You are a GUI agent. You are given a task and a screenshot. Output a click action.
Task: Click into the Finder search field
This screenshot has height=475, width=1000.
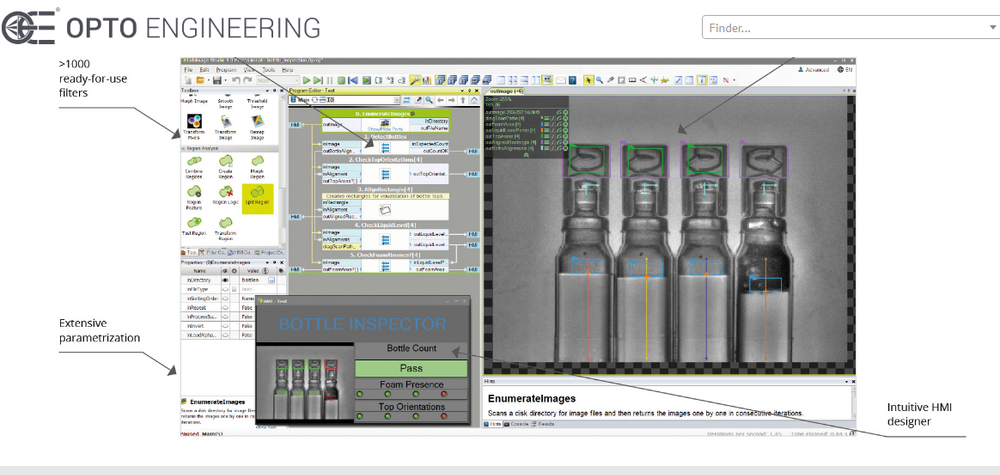(x=843, y=27)
